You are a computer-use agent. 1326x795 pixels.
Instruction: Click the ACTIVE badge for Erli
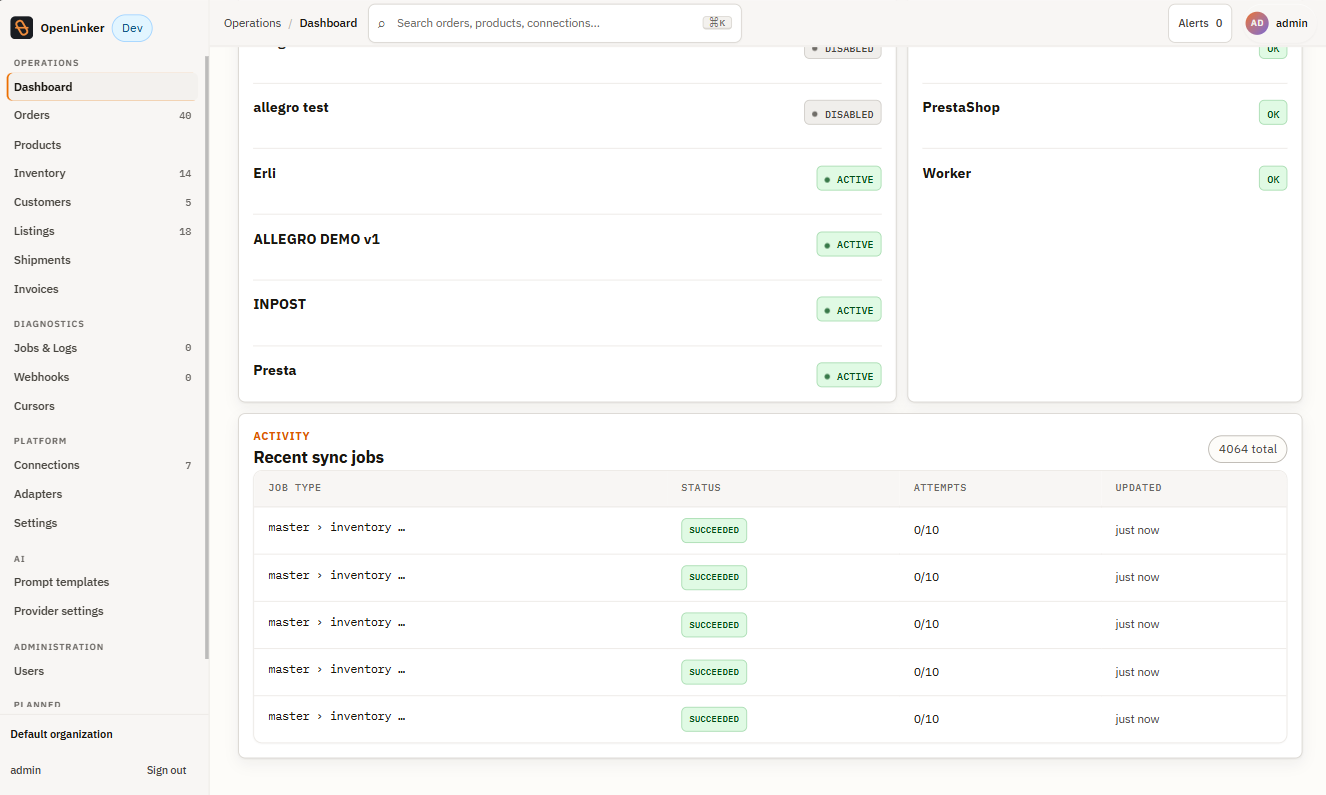tap(849, 178)
